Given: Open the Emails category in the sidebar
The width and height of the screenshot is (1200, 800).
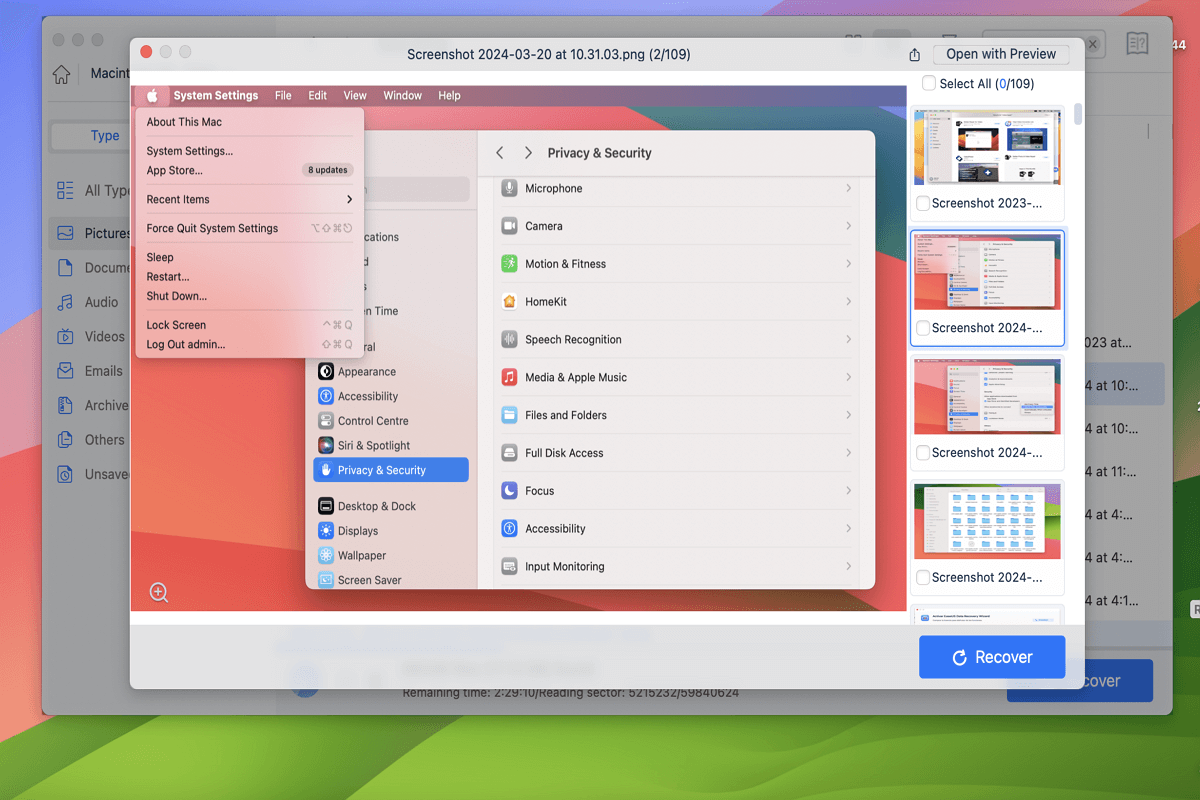Looking at the screenshot, I should (96, 371).
